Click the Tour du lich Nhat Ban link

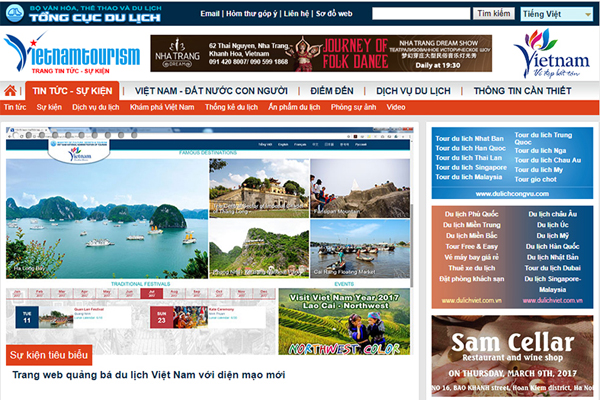click(x=469, y=138)
